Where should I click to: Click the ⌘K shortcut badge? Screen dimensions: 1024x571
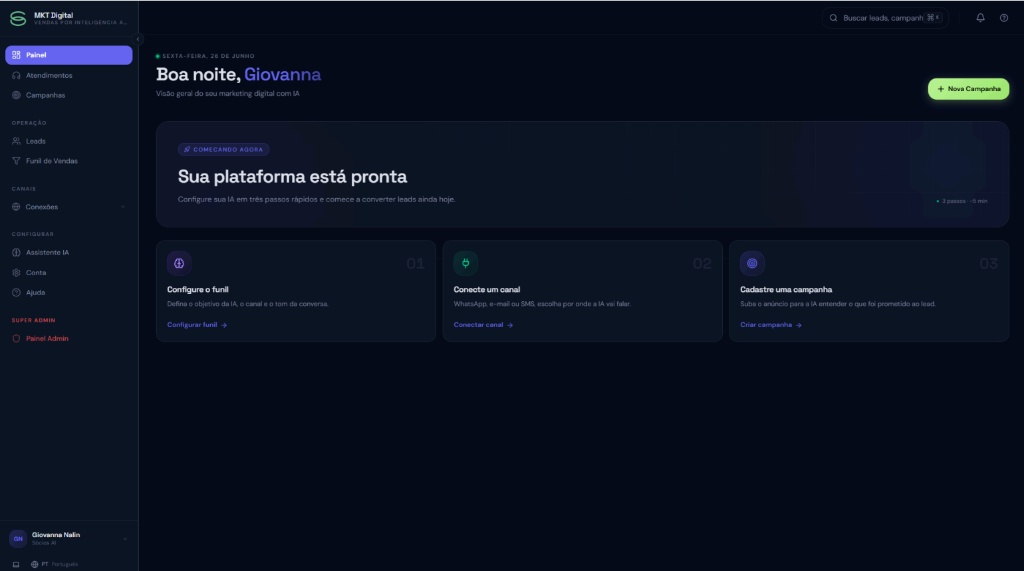[933, 18]
